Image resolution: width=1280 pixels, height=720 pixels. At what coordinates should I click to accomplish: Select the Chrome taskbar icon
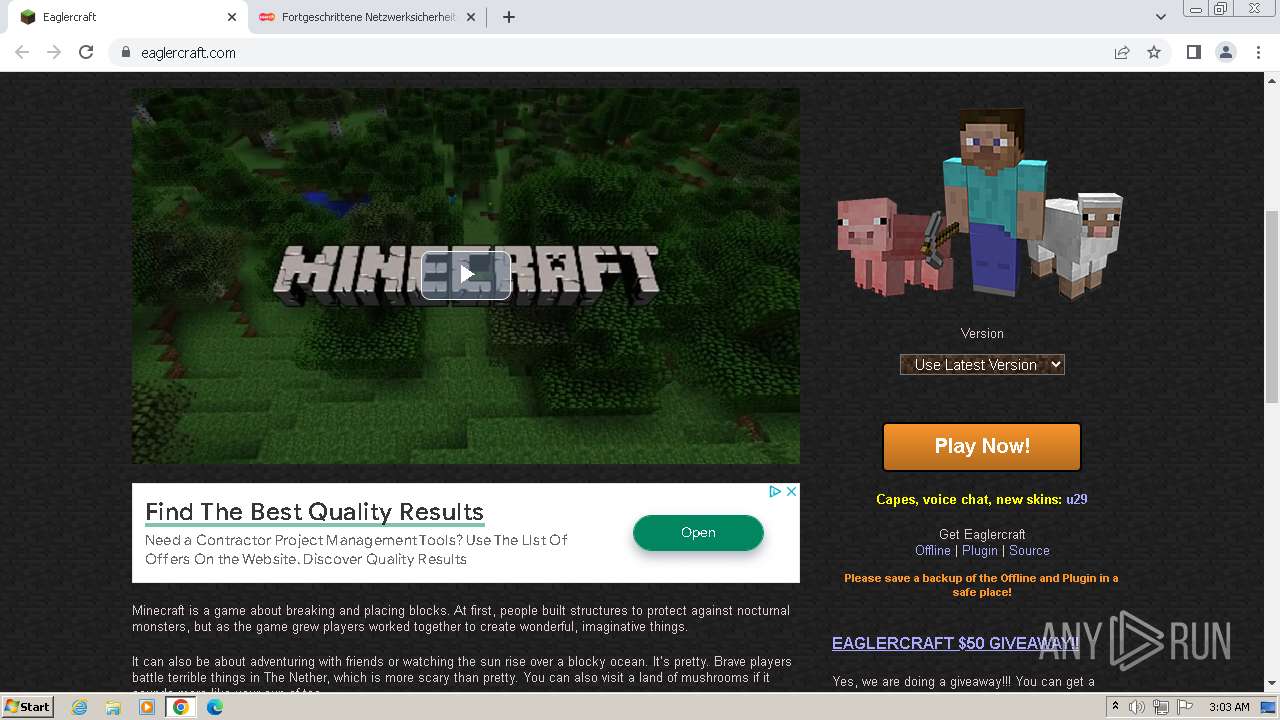point(181,707)
